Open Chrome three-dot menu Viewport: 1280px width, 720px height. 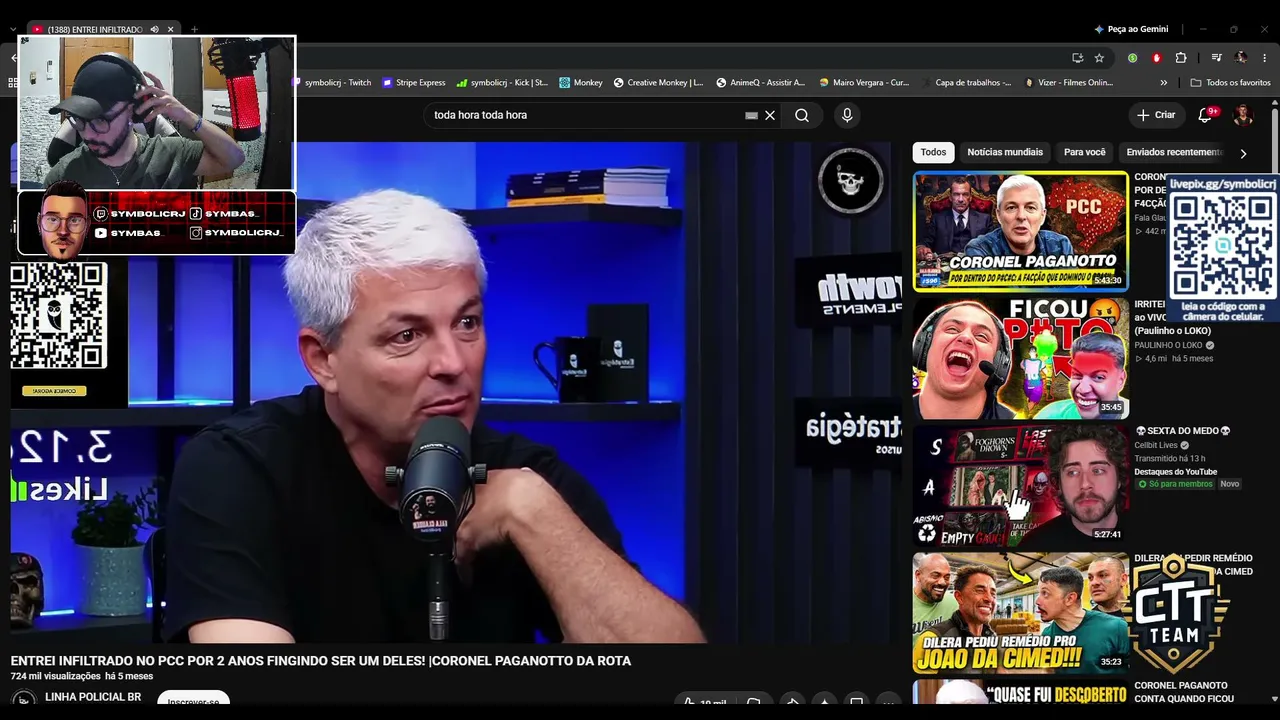click(1265, 58)
